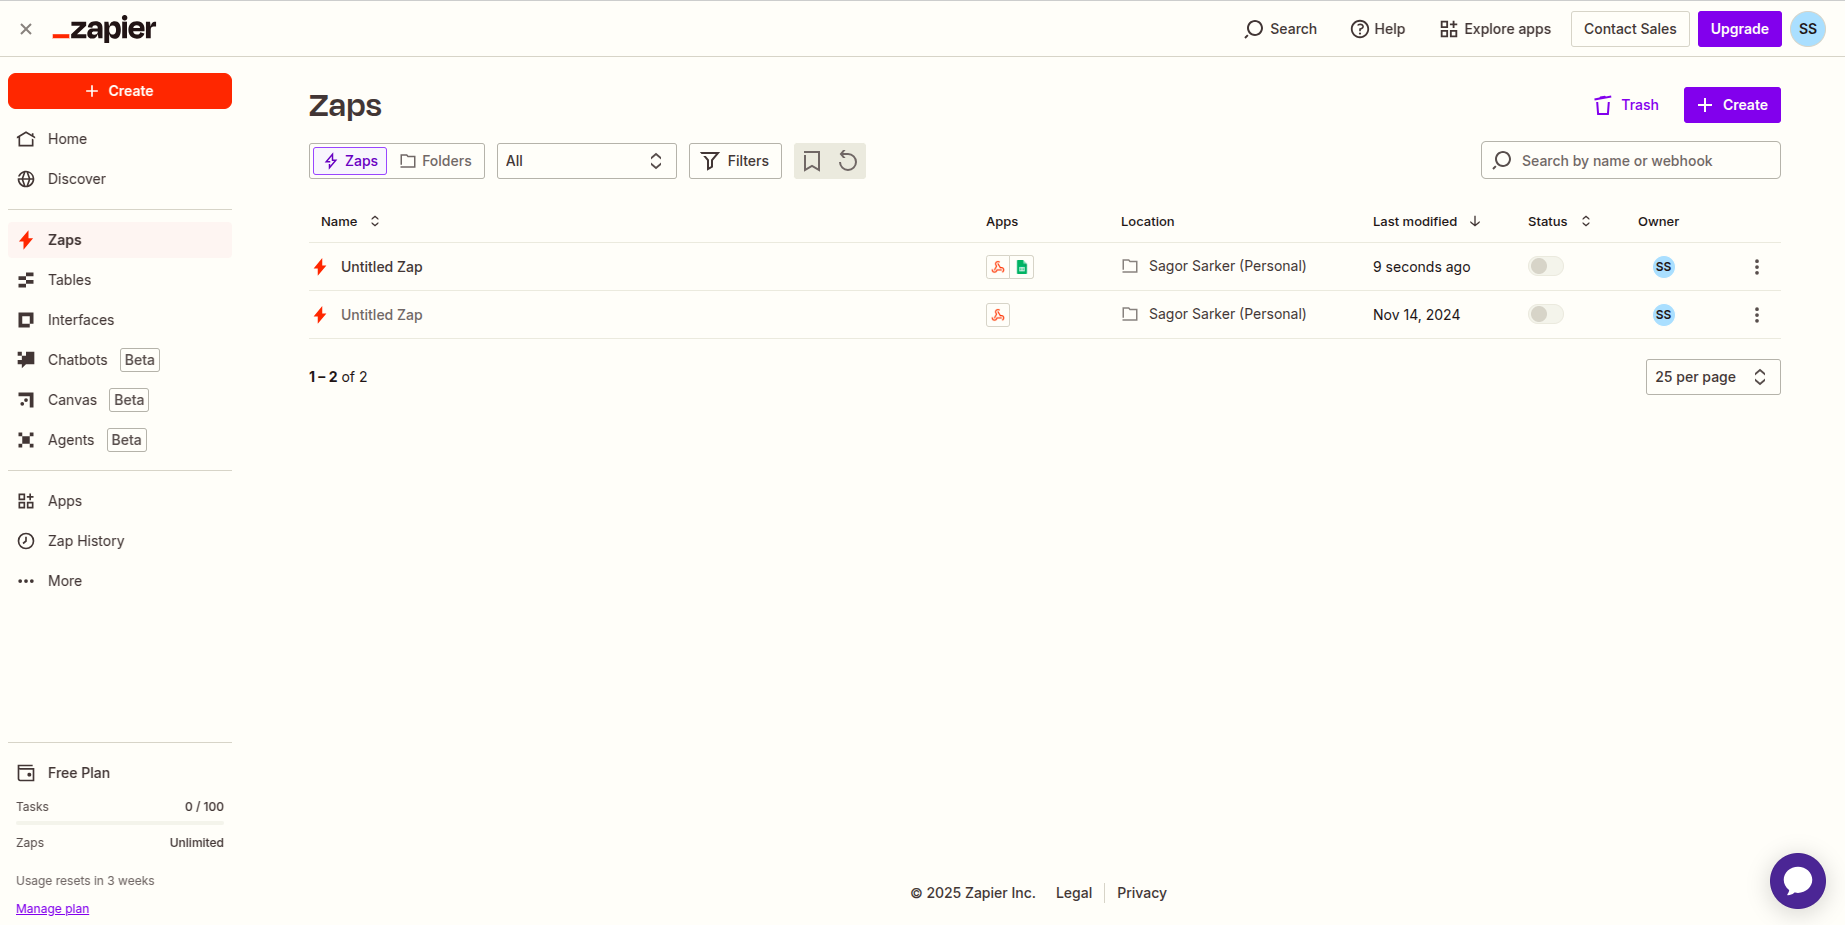The width and height of the screenshot is (1845, 925).
Task: Click the Tasks usage progress bar
Action: pos(120,823)
